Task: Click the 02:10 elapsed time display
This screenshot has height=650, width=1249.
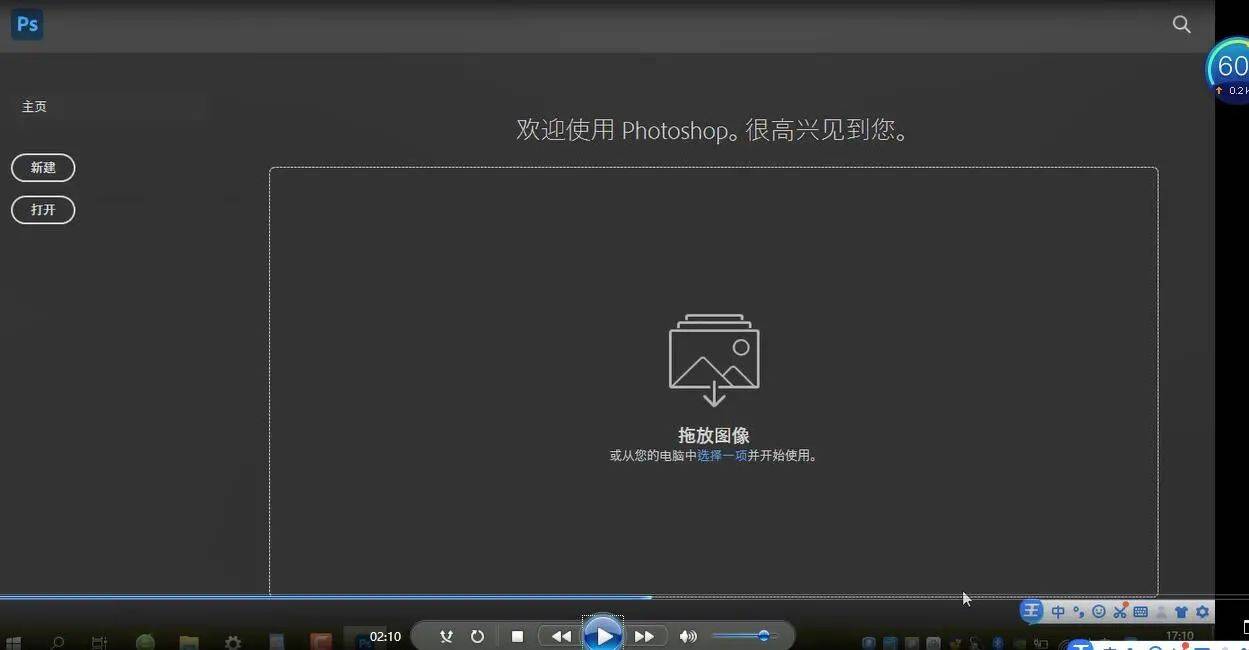Action: (385, 636)
